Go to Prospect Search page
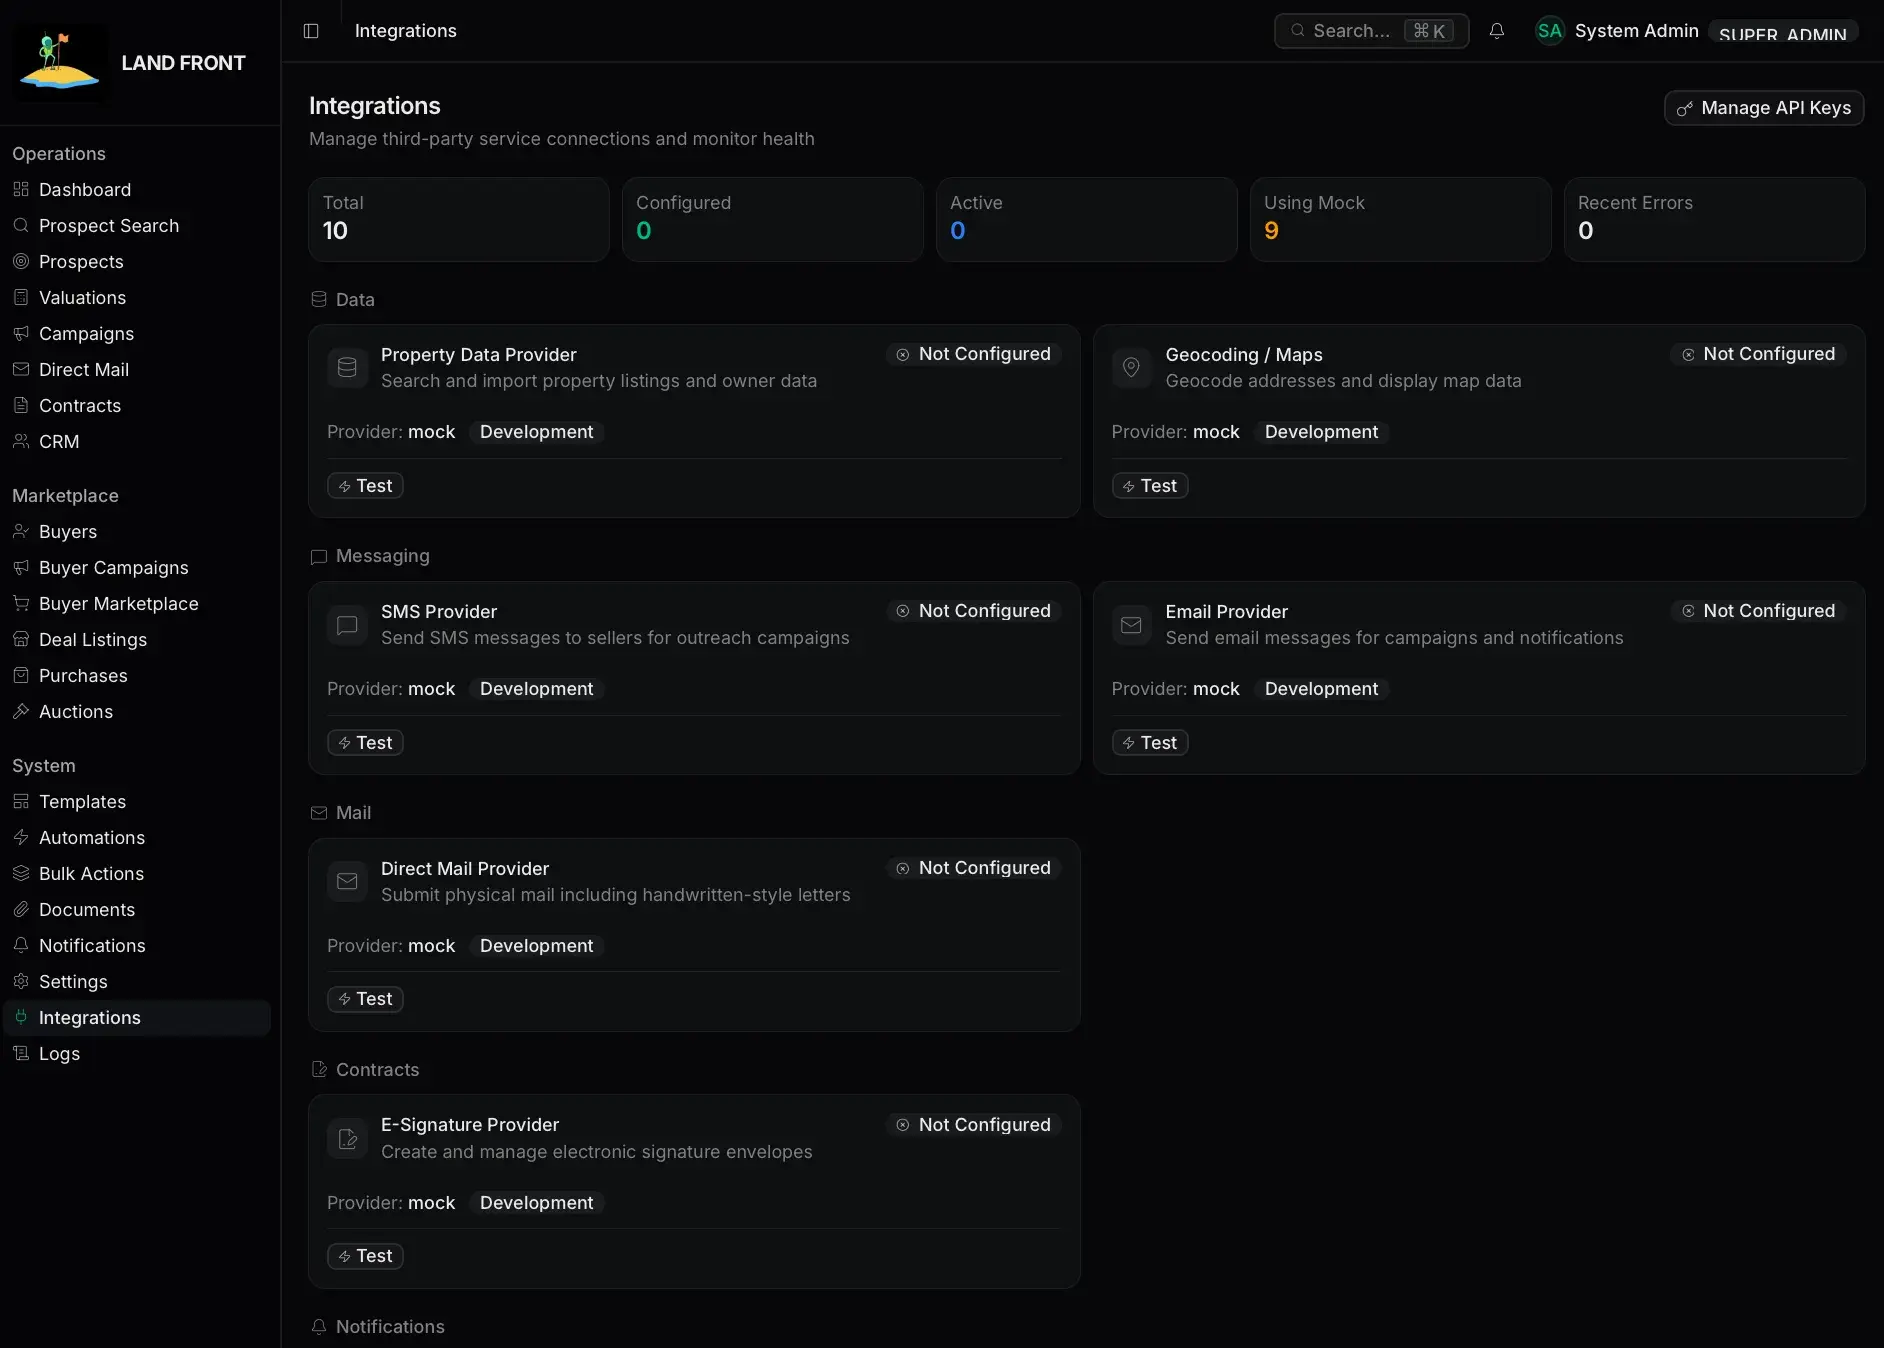The width and height of the screenshot is (1884, 1348). (x=137, y=226)
